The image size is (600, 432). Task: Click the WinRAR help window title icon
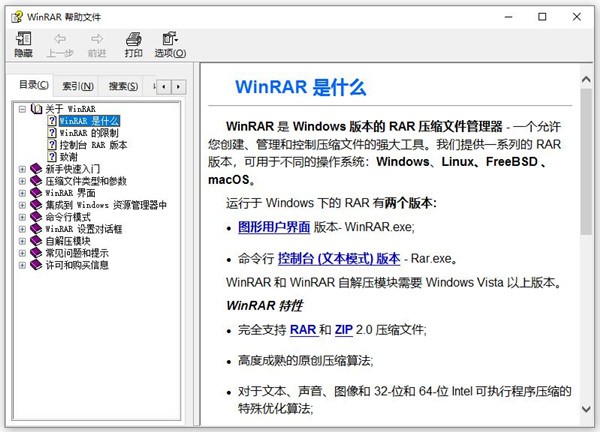coord(16,17)
